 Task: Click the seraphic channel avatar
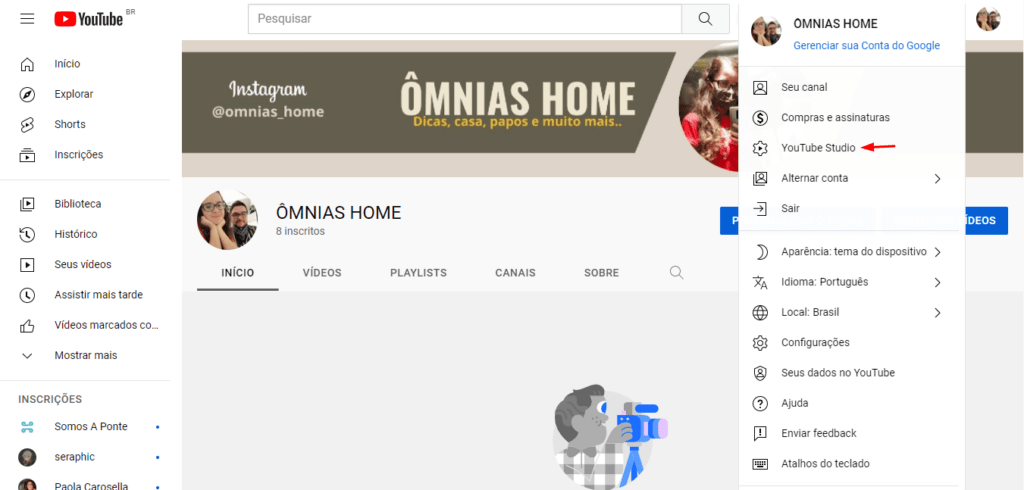27,457
